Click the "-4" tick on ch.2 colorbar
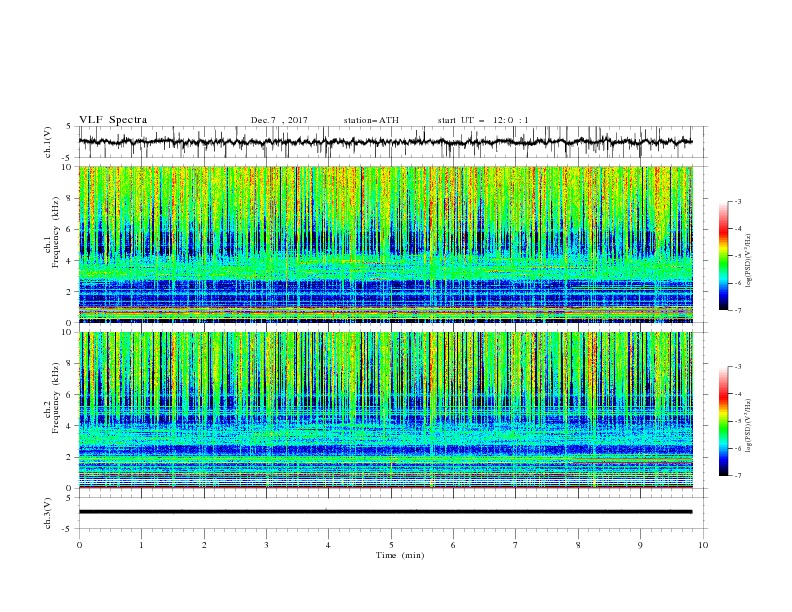The width and height of the screenshot is (792, 612). (738, 394)
